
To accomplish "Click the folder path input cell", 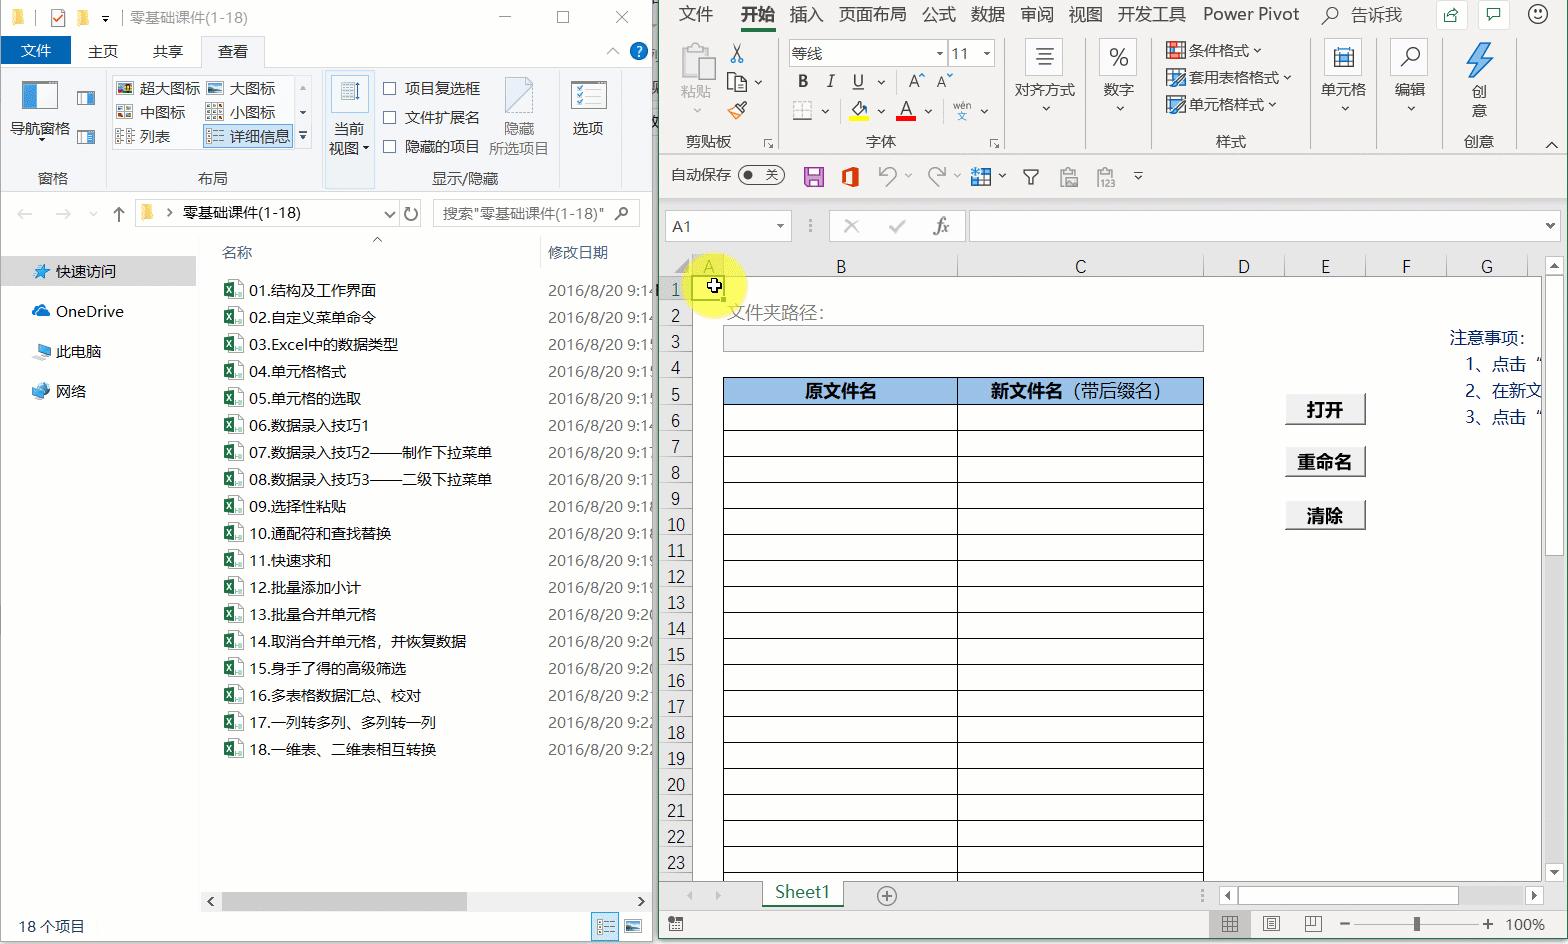I will pyautogui.click(x=963, y=338).
